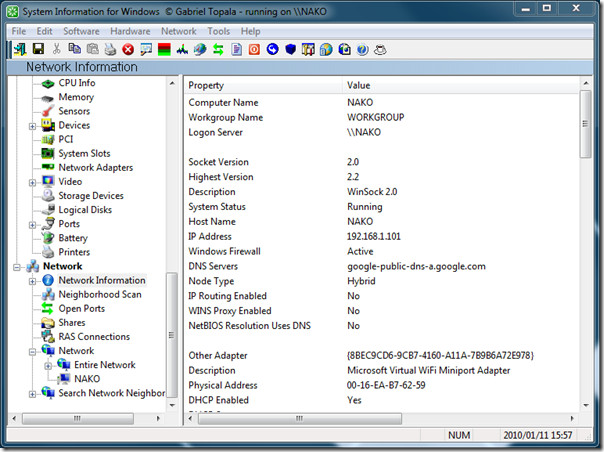The width and height of the screenshot is (604, 452).
Task: Collapse the bold Network root node
Action: pyautogui.click(x=17, y=267)
